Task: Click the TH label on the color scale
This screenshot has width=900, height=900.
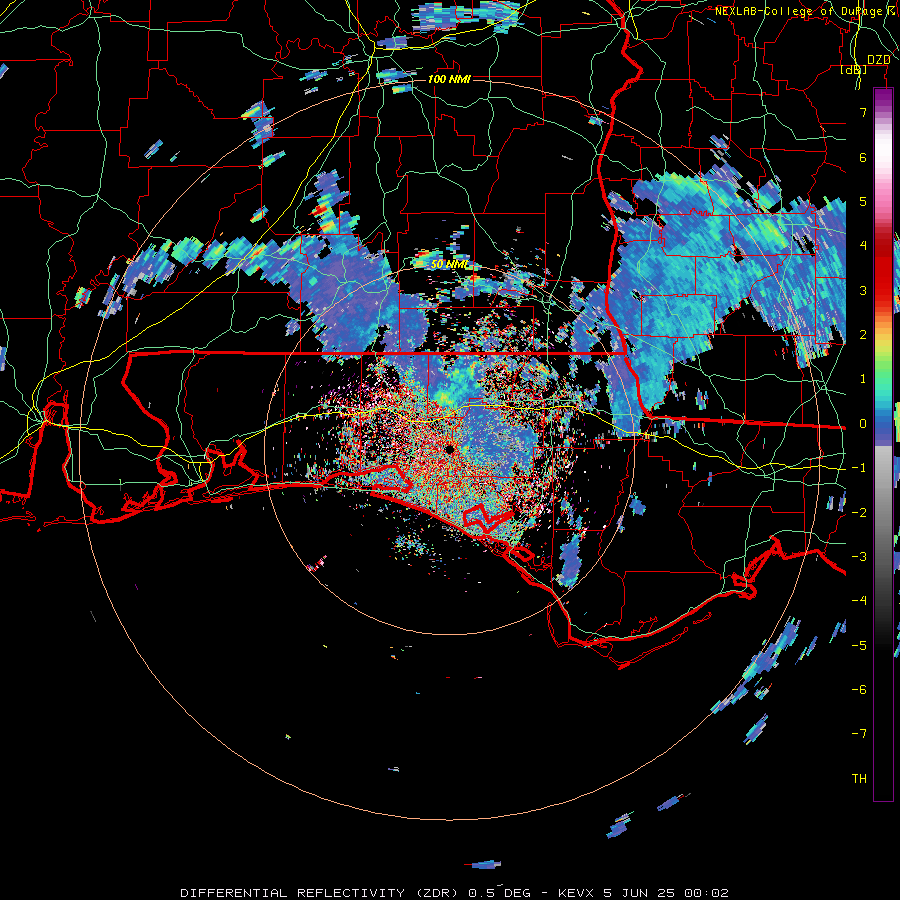Action: coord(859,779)
